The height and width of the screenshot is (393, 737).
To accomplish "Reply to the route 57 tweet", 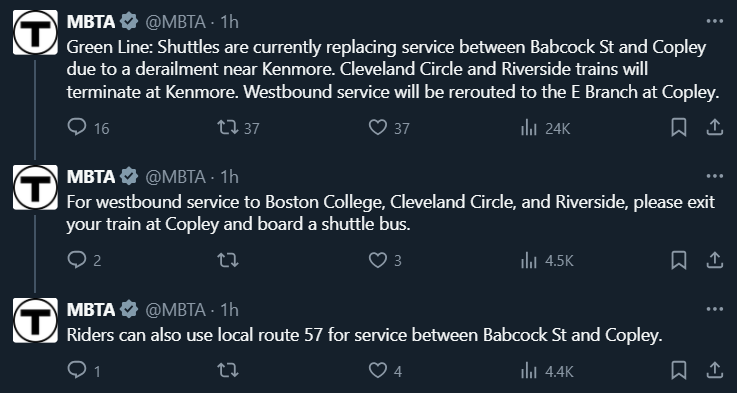I will [x=84, y=371].
